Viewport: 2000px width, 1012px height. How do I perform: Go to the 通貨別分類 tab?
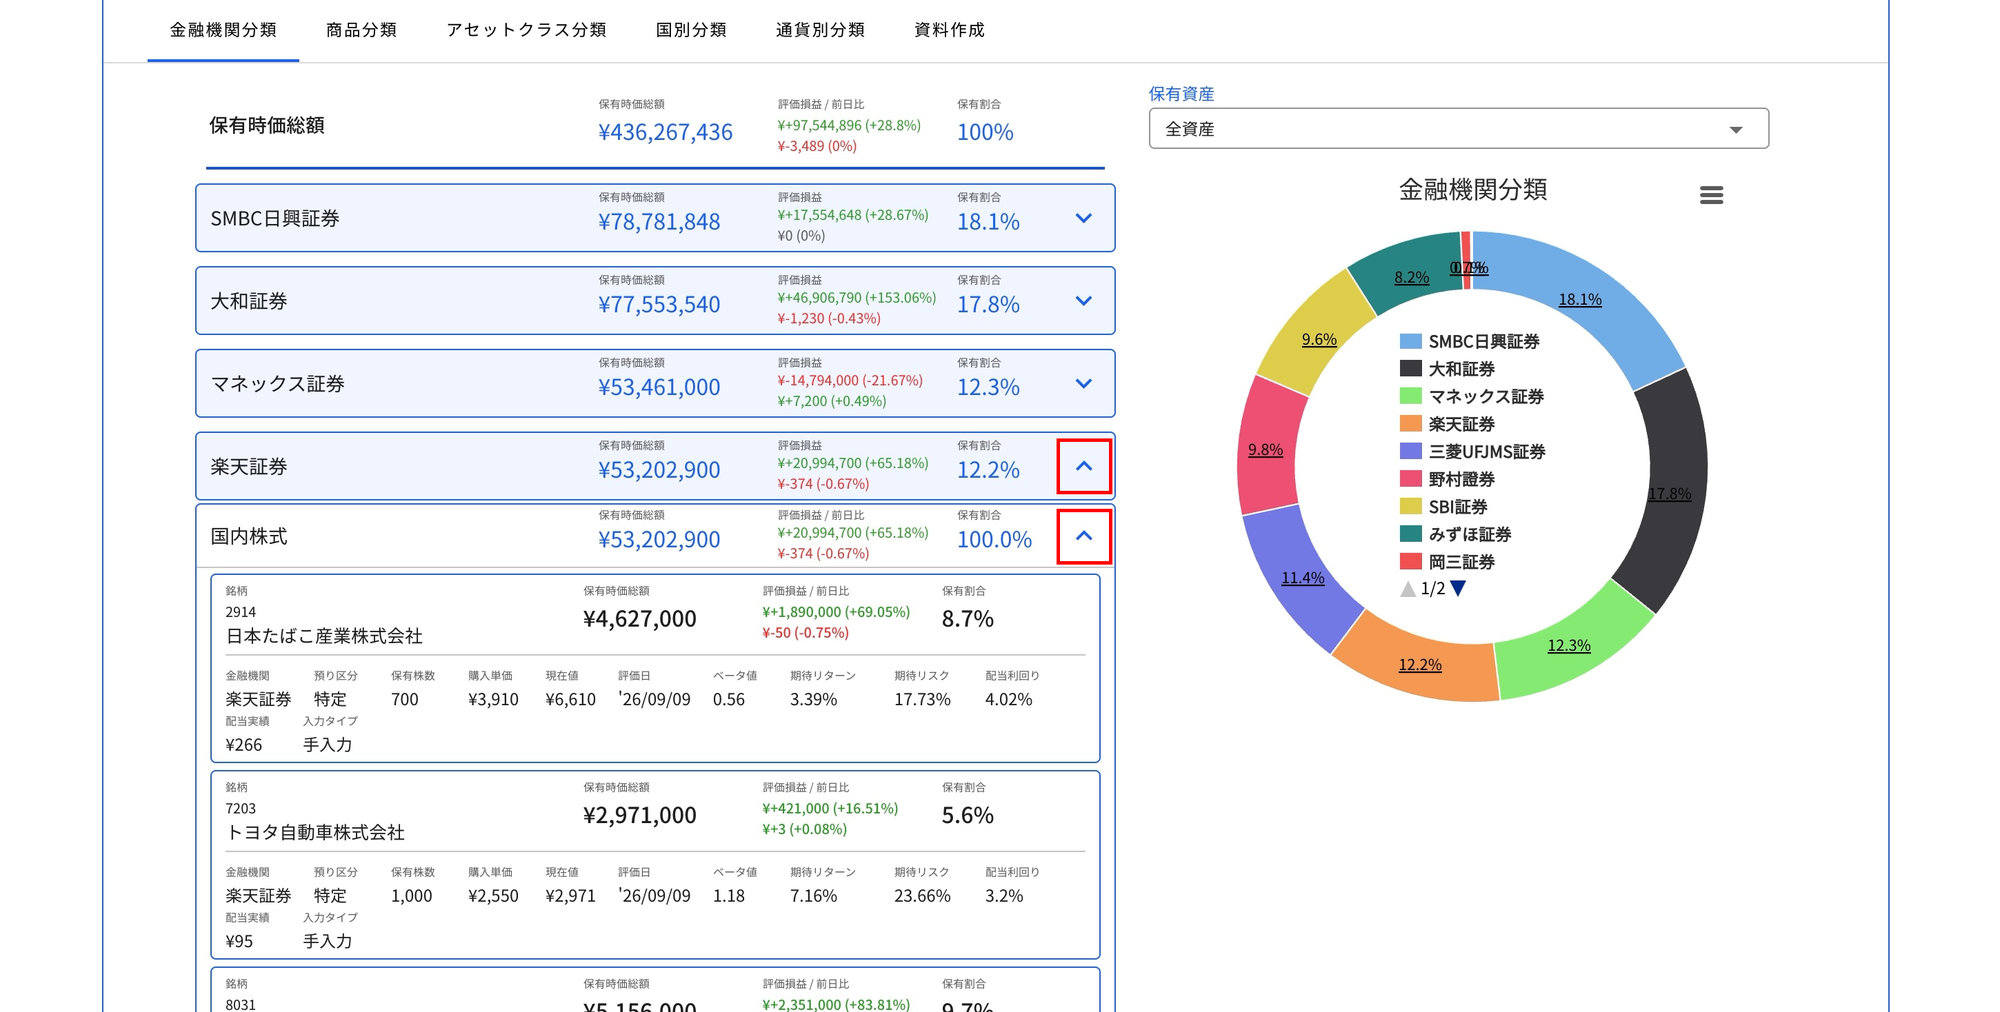820,30
